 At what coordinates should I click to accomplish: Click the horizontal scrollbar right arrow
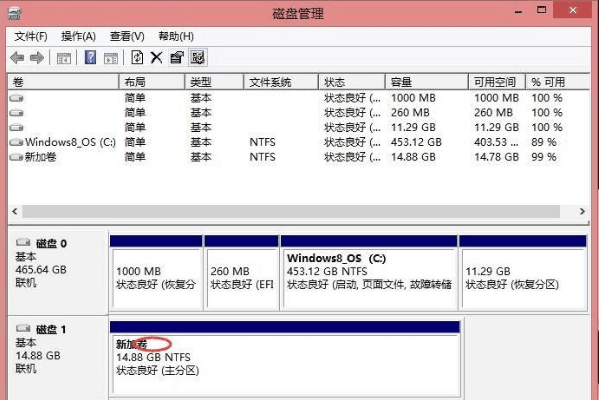pos(582,211)
